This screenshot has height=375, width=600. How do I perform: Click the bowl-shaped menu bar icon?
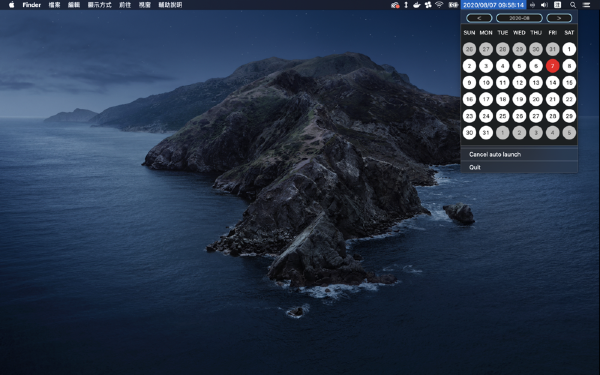[x=417, y=5]
